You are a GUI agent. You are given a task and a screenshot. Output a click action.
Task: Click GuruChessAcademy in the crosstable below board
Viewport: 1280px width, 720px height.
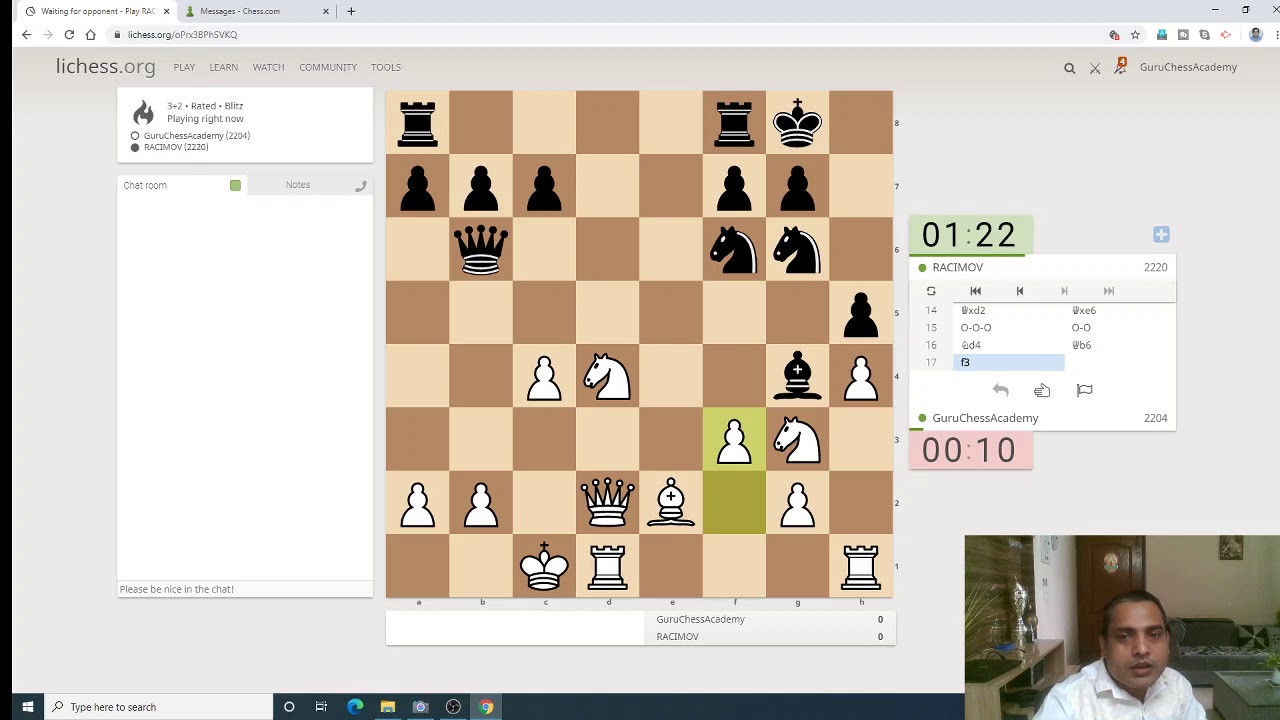(700, 619)
